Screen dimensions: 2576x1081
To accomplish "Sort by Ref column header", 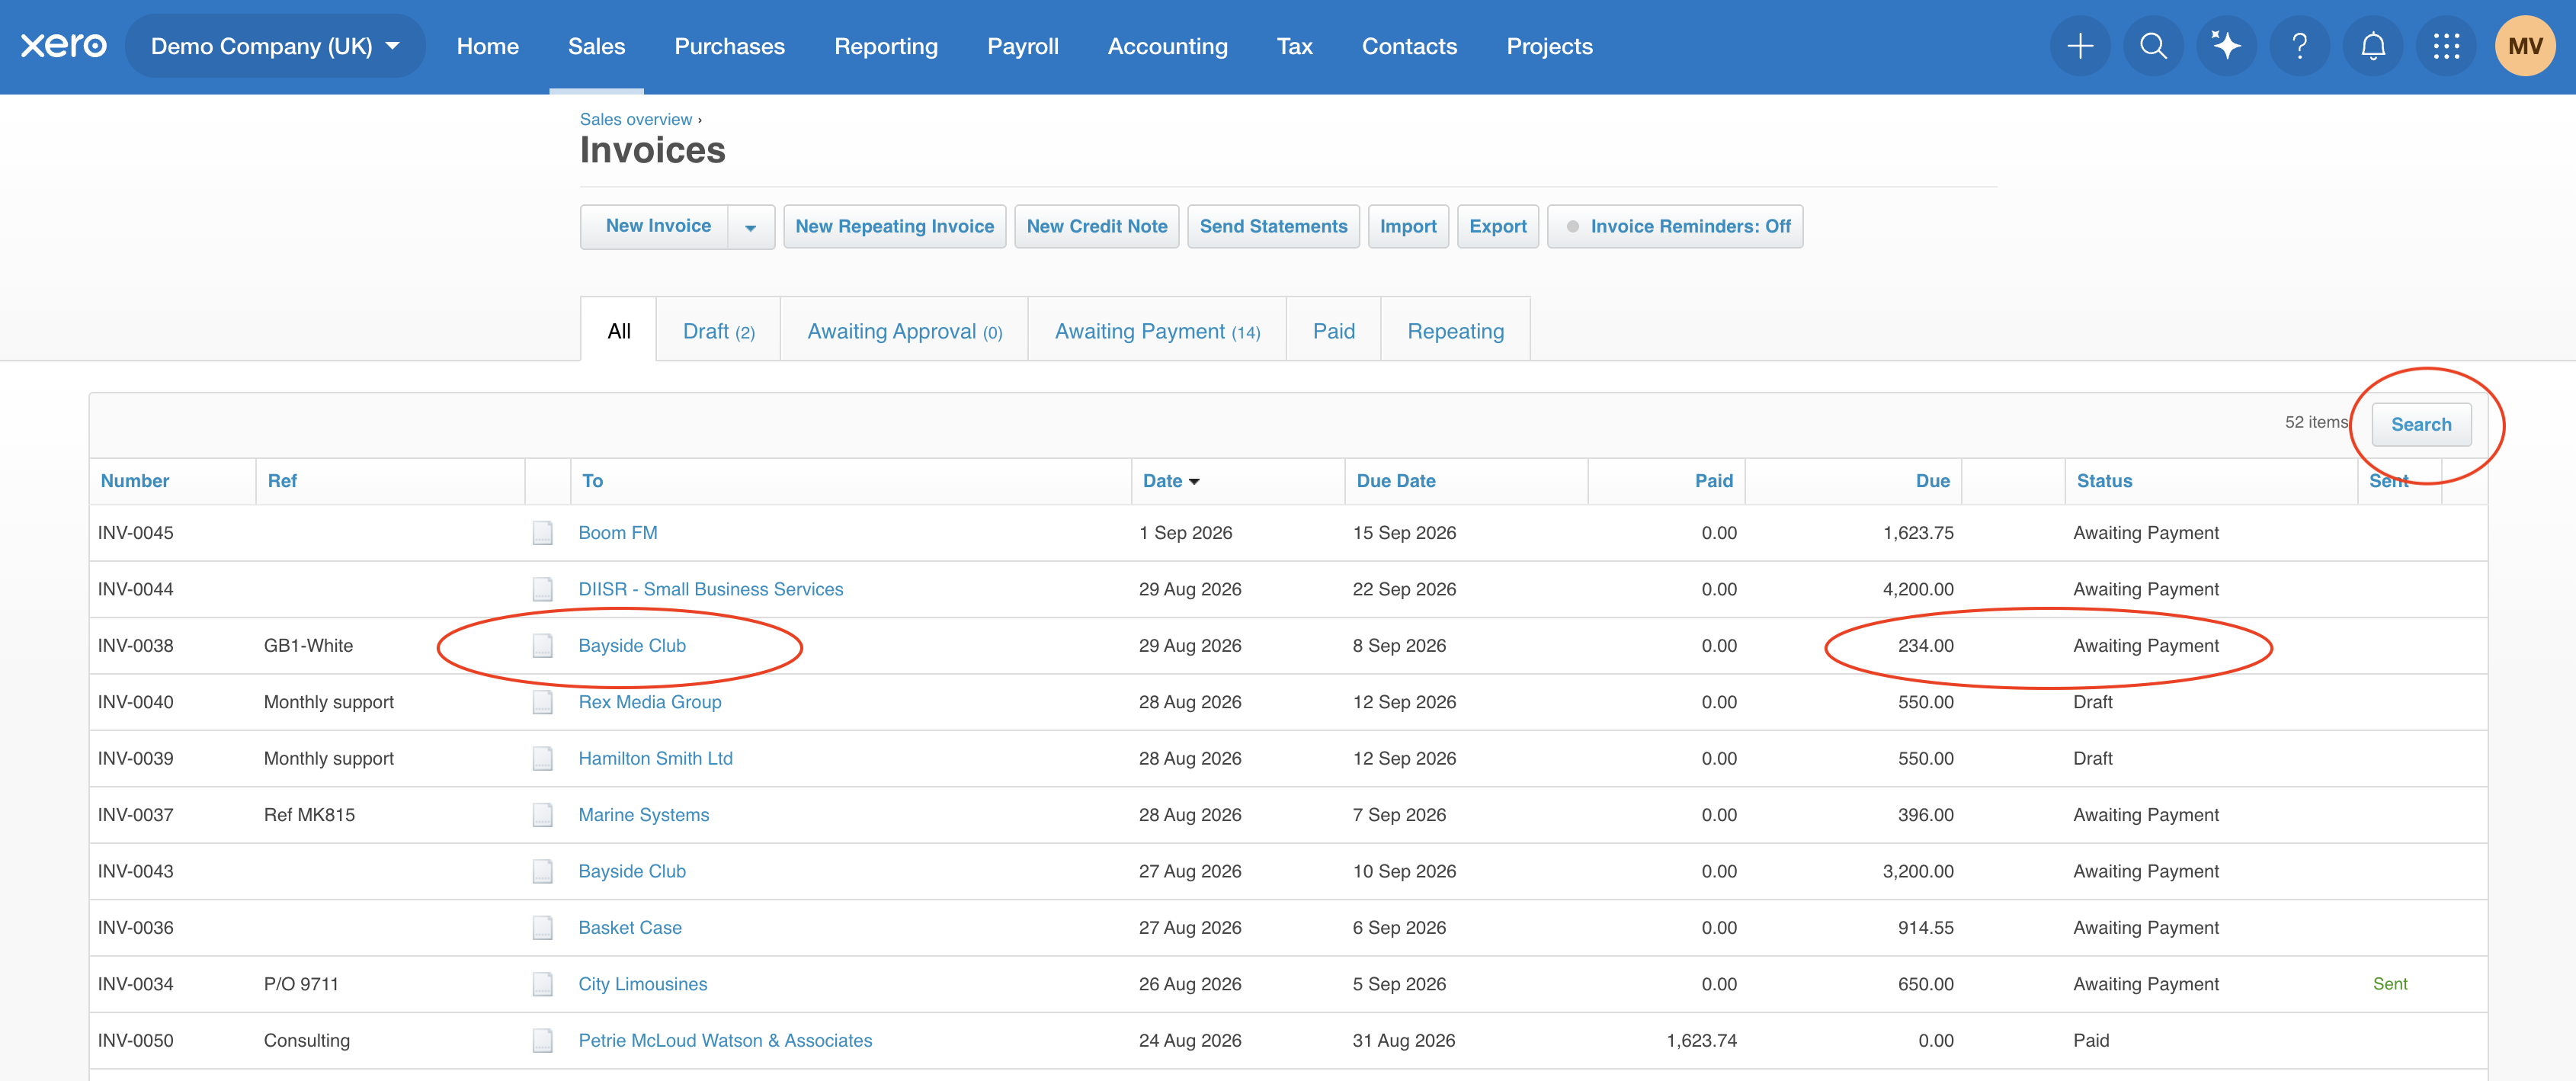I will tap(282, 481).
